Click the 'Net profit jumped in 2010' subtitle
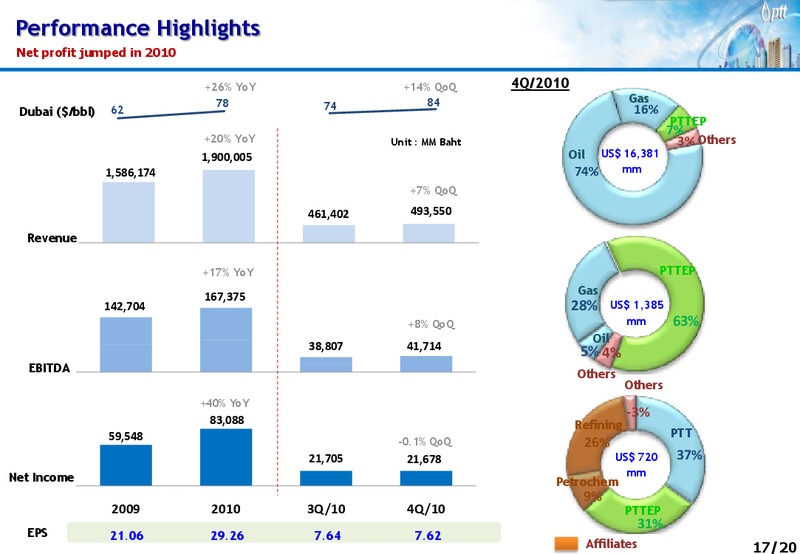The width and height of the screenshot is (800, 554). coord(96,53)
